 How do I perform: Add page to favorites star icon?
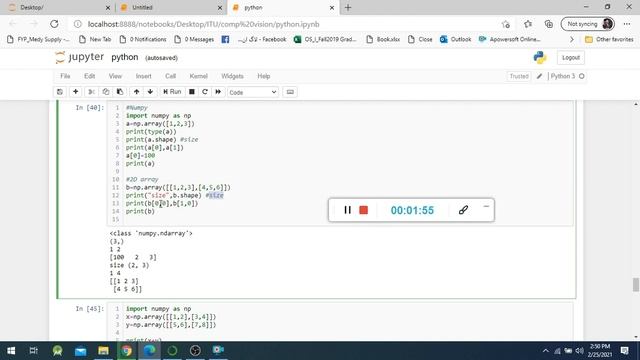tap(506, 24)
